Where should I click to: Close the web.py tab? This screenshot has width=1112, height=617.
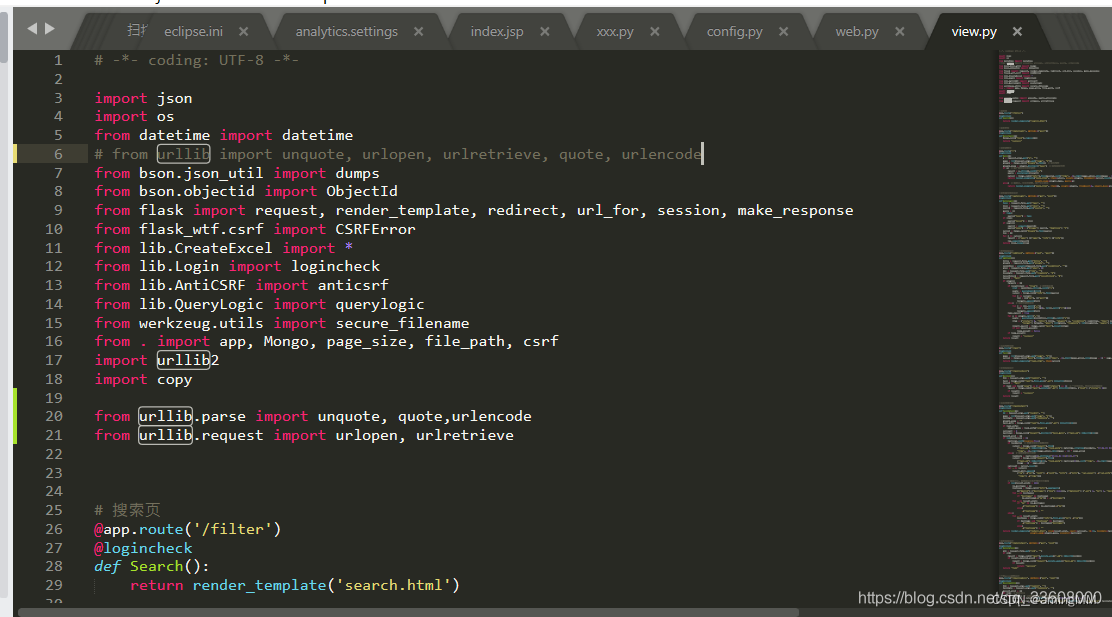[x=899, y=31]
